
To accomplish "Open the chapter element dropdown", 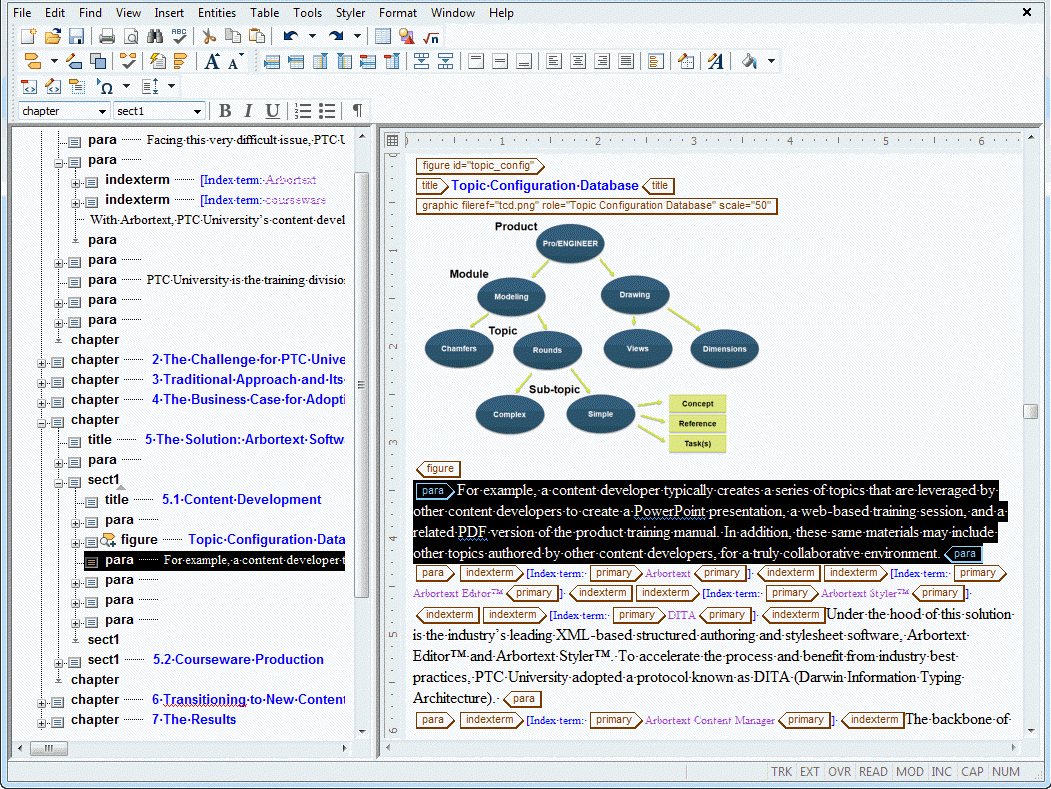I will (102, 111).
